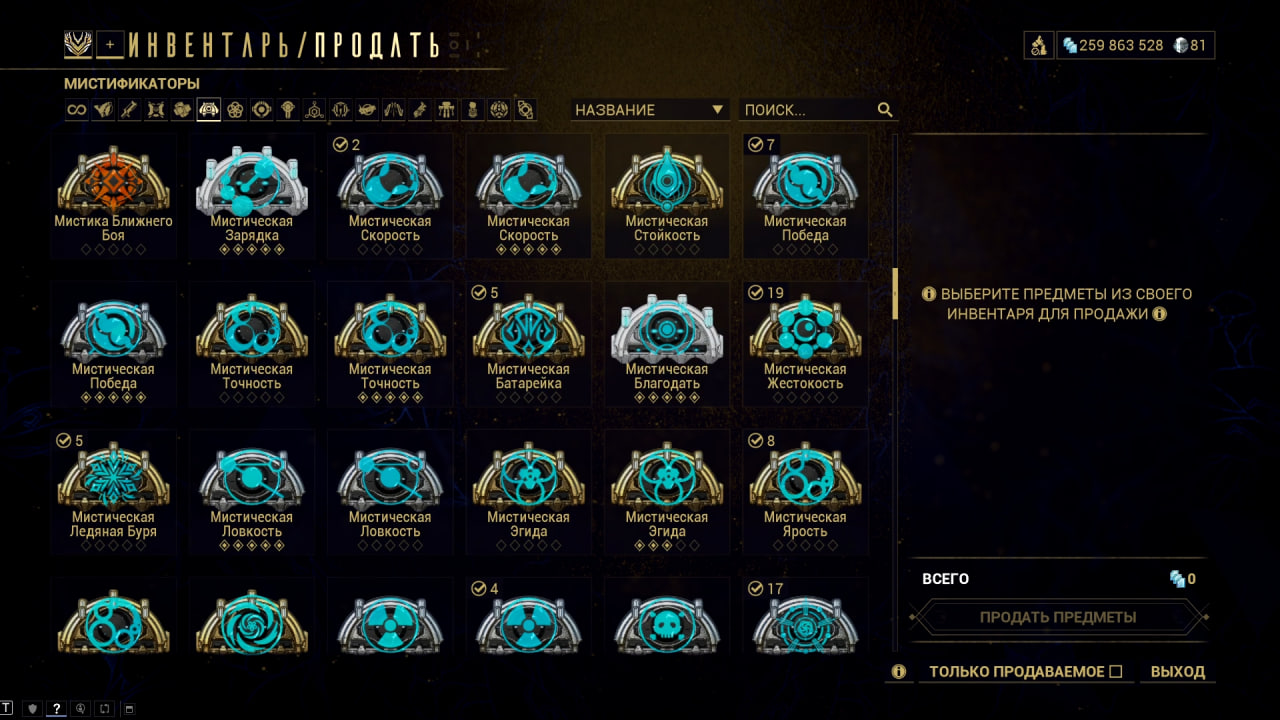The height and width of the screenshot is (720, 1280).
Task: Enable the Только продаваемое checkbox
Action: click(x=1116, y=672)
